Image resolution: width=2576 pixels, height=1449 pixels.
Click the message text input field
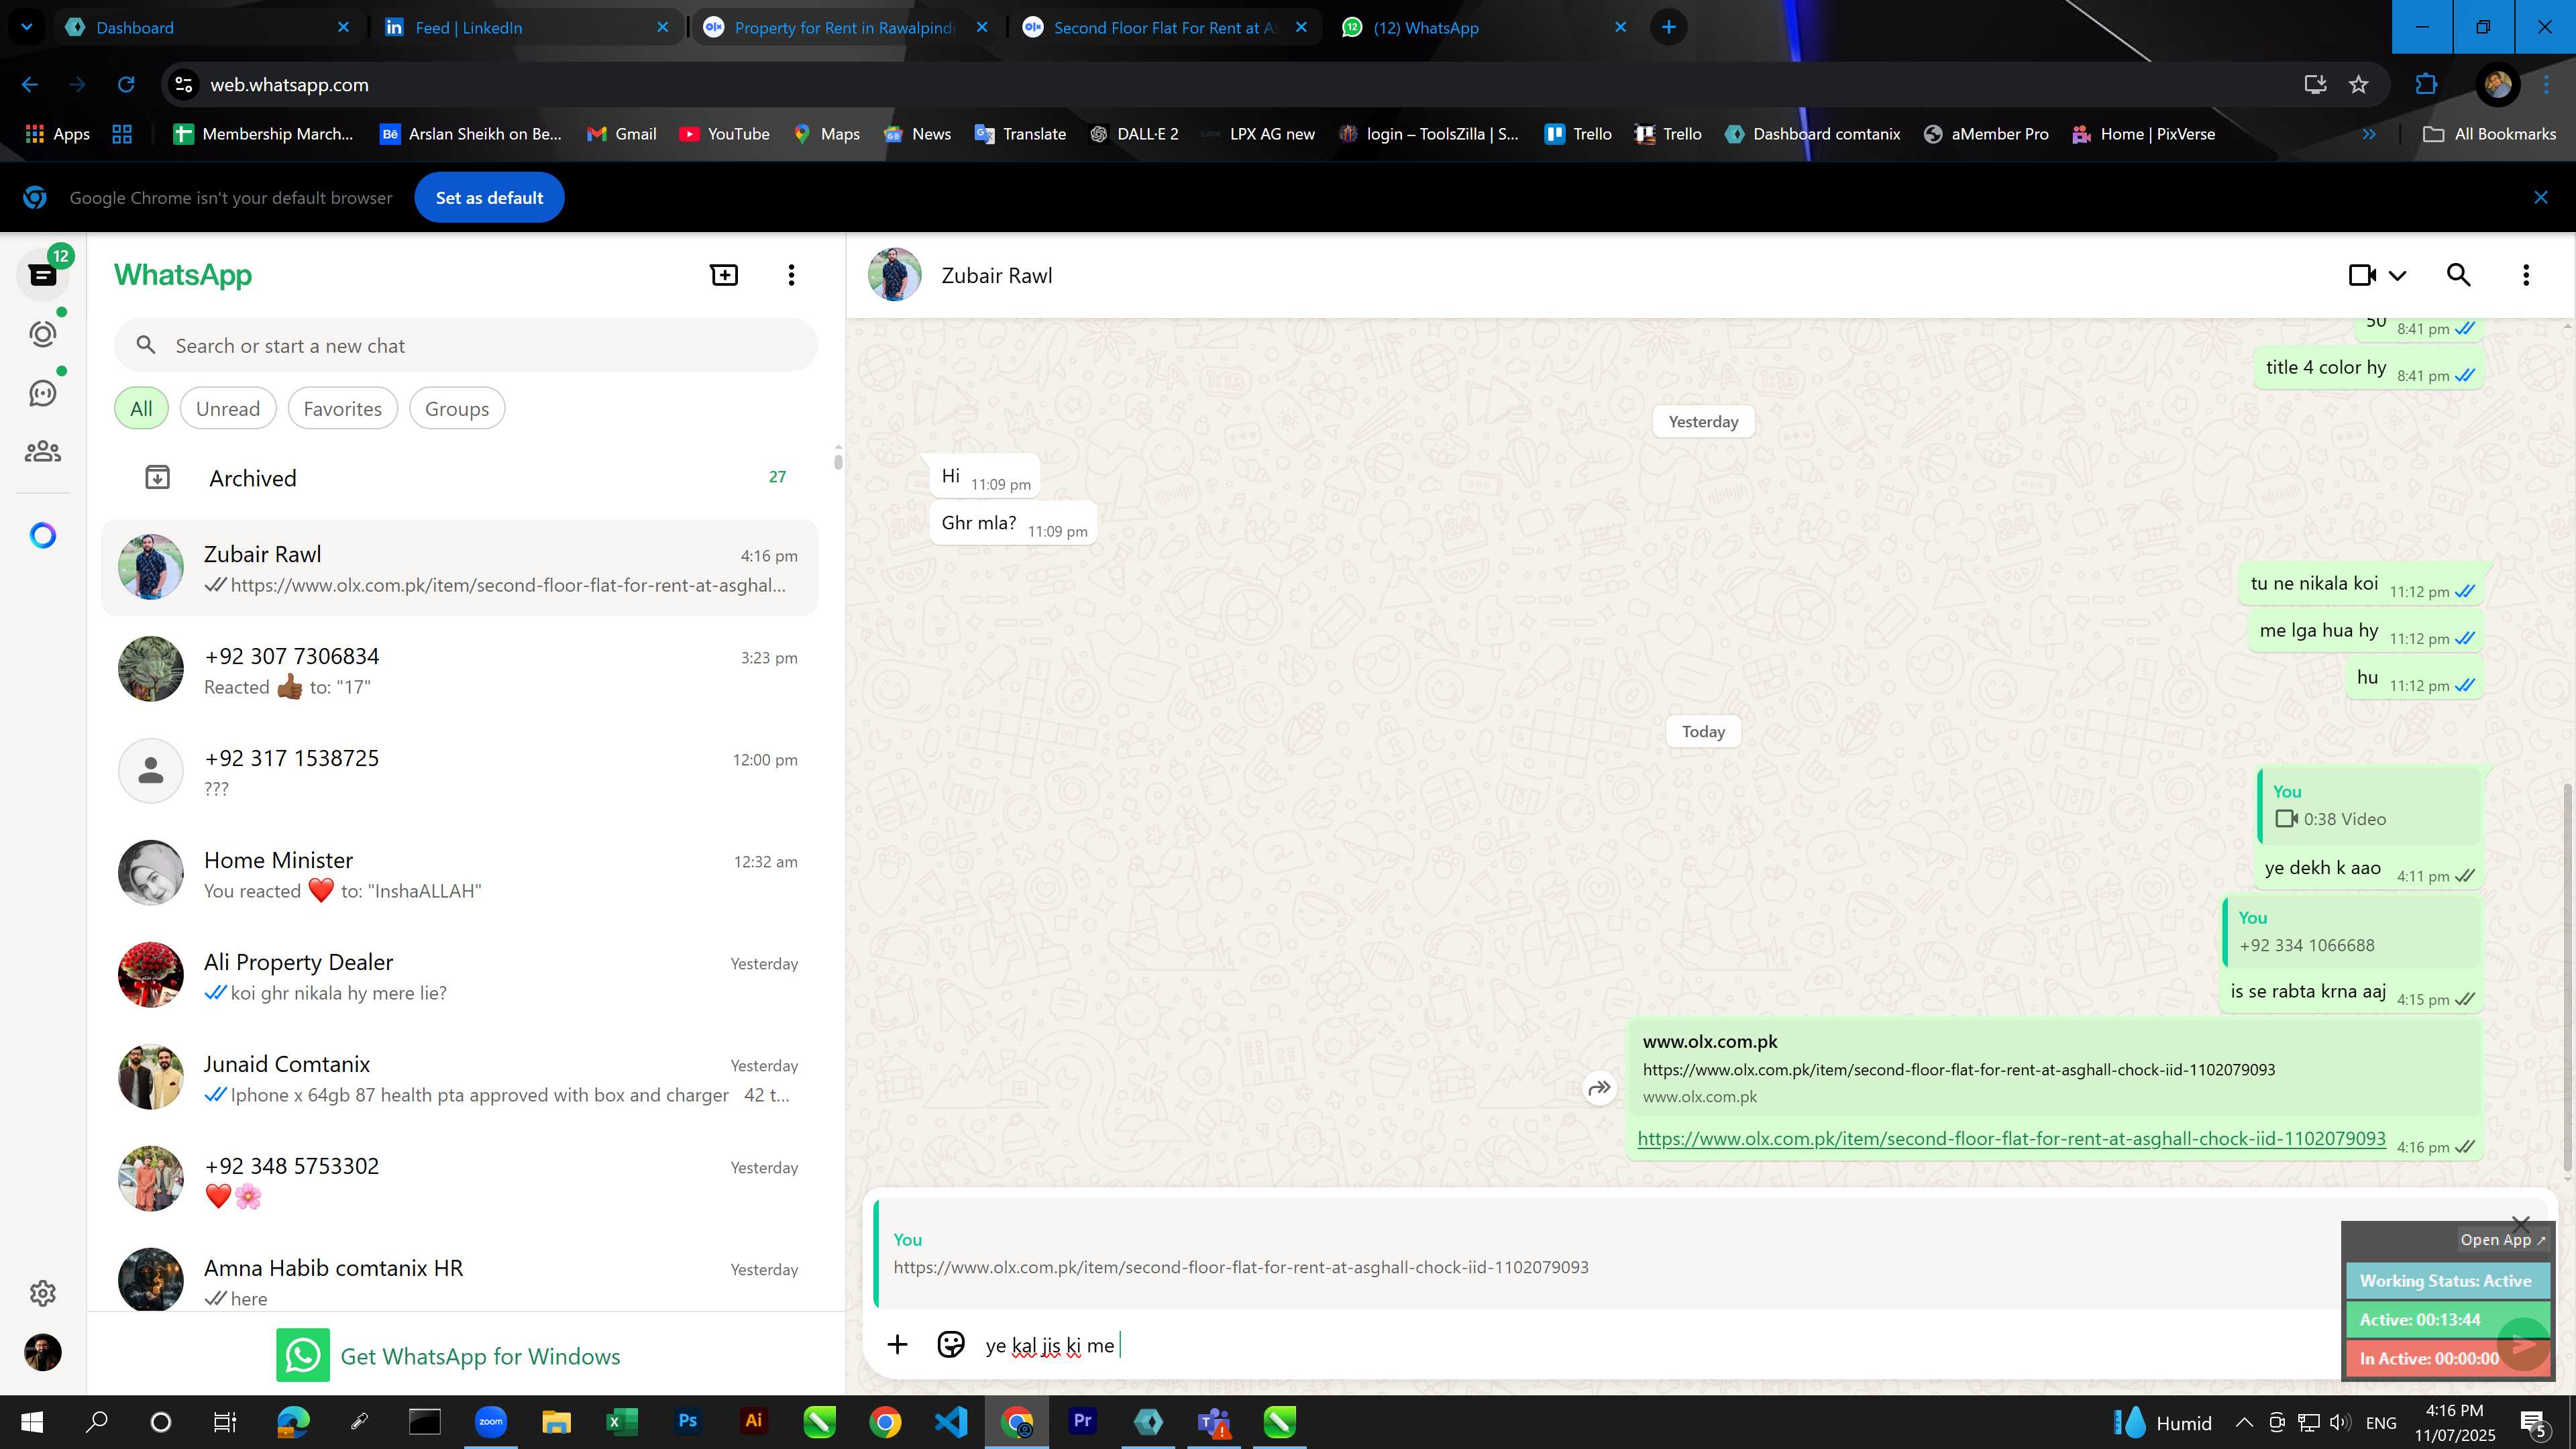[1650, 1346]
